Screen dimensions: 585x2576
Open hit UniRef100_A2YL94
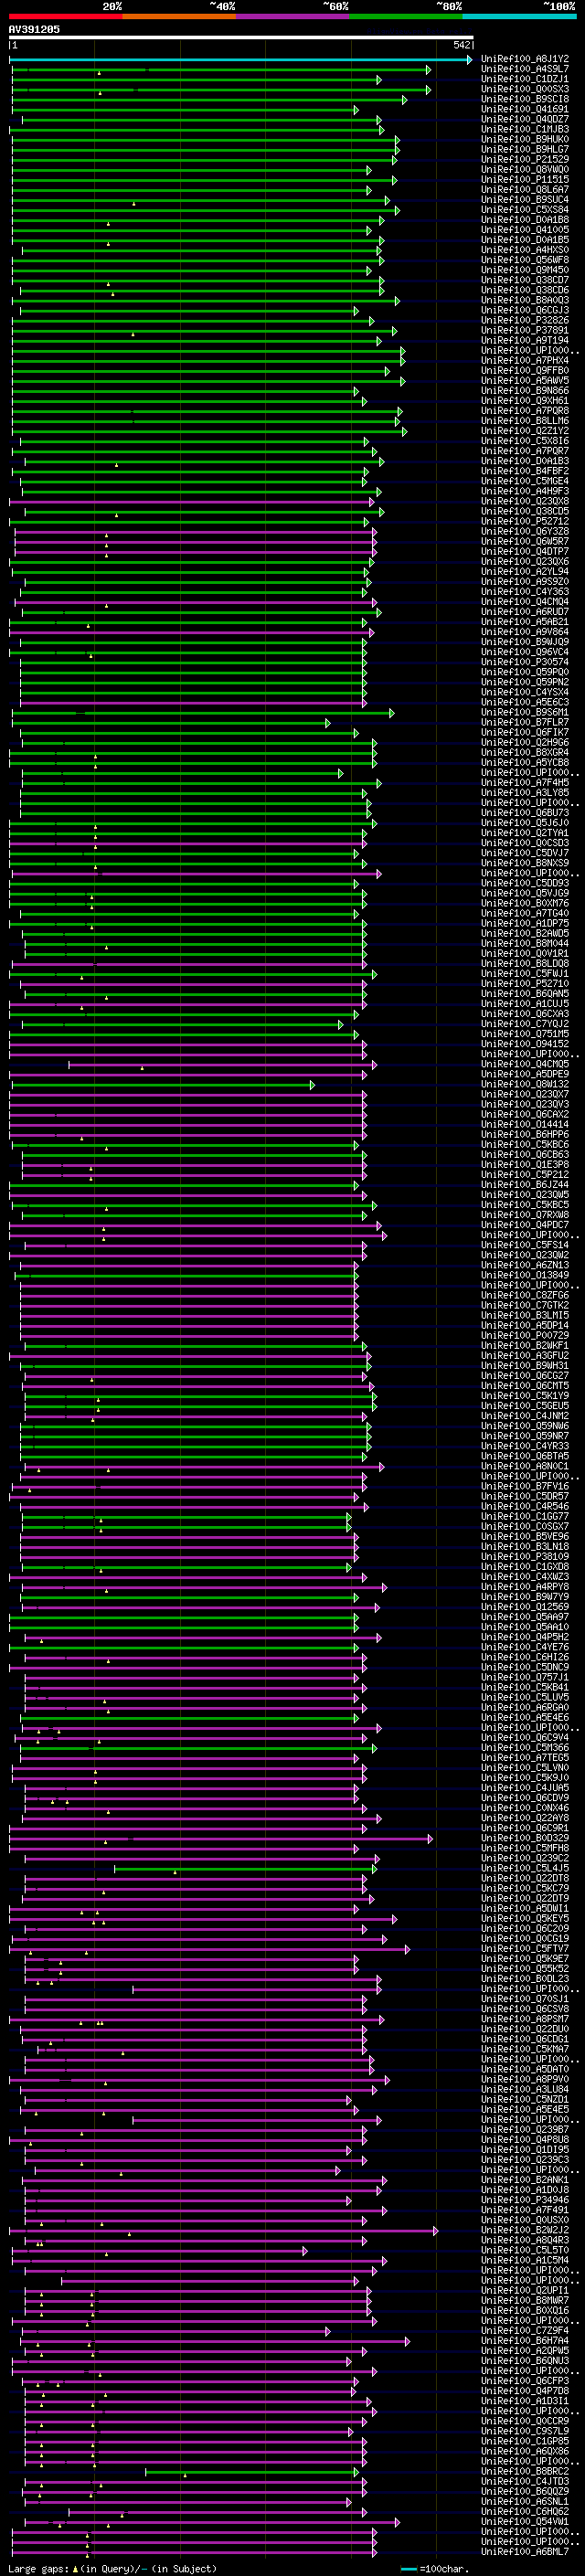tap(525, 571)
